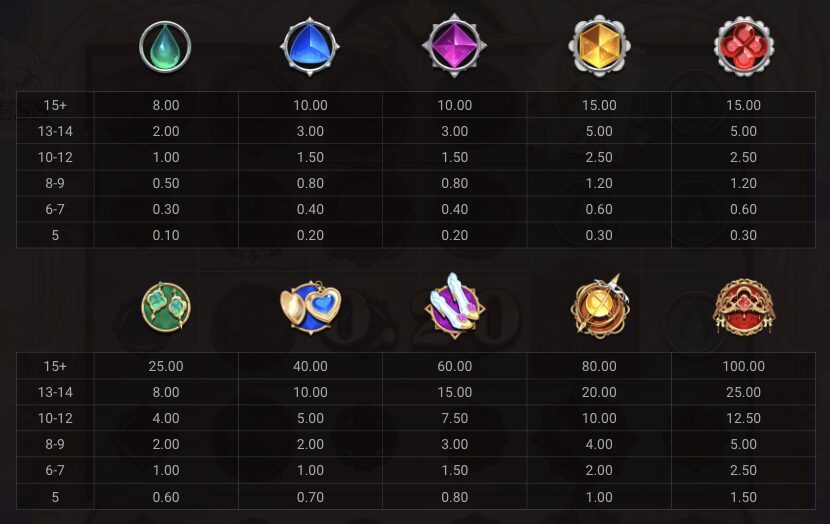Click the 8.00 payout under green teardrop
The width and height of the screenshot is (830, 524).
pyautogui.click(x=166, y=105)
